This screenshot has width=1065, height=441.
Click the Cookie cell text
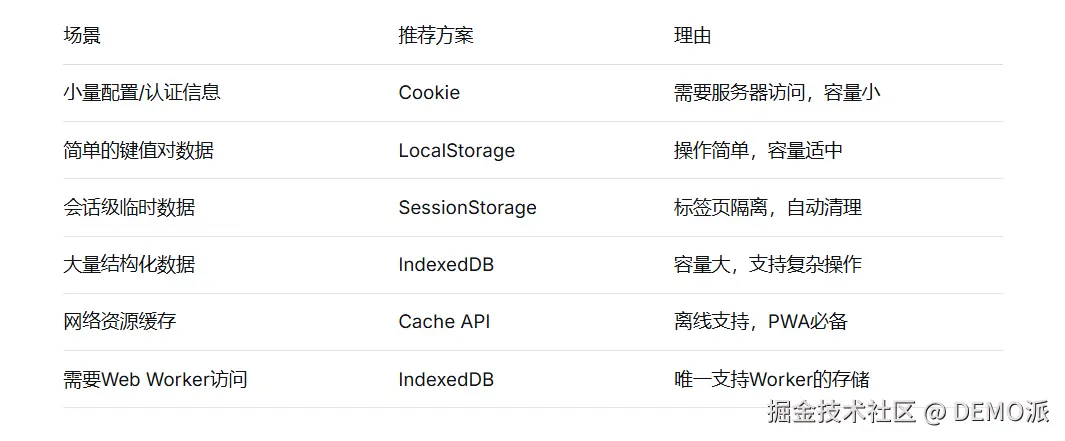[429, 93]
